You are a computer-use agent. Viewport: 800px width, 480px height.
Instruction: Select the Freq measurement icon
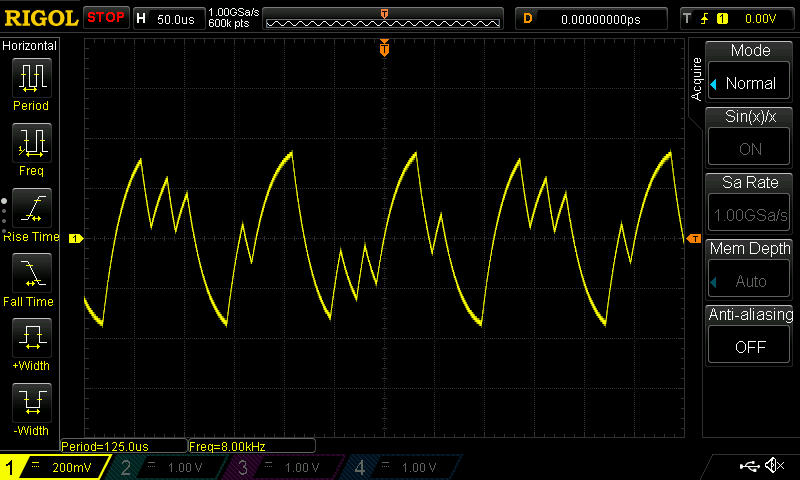(32, 143)
